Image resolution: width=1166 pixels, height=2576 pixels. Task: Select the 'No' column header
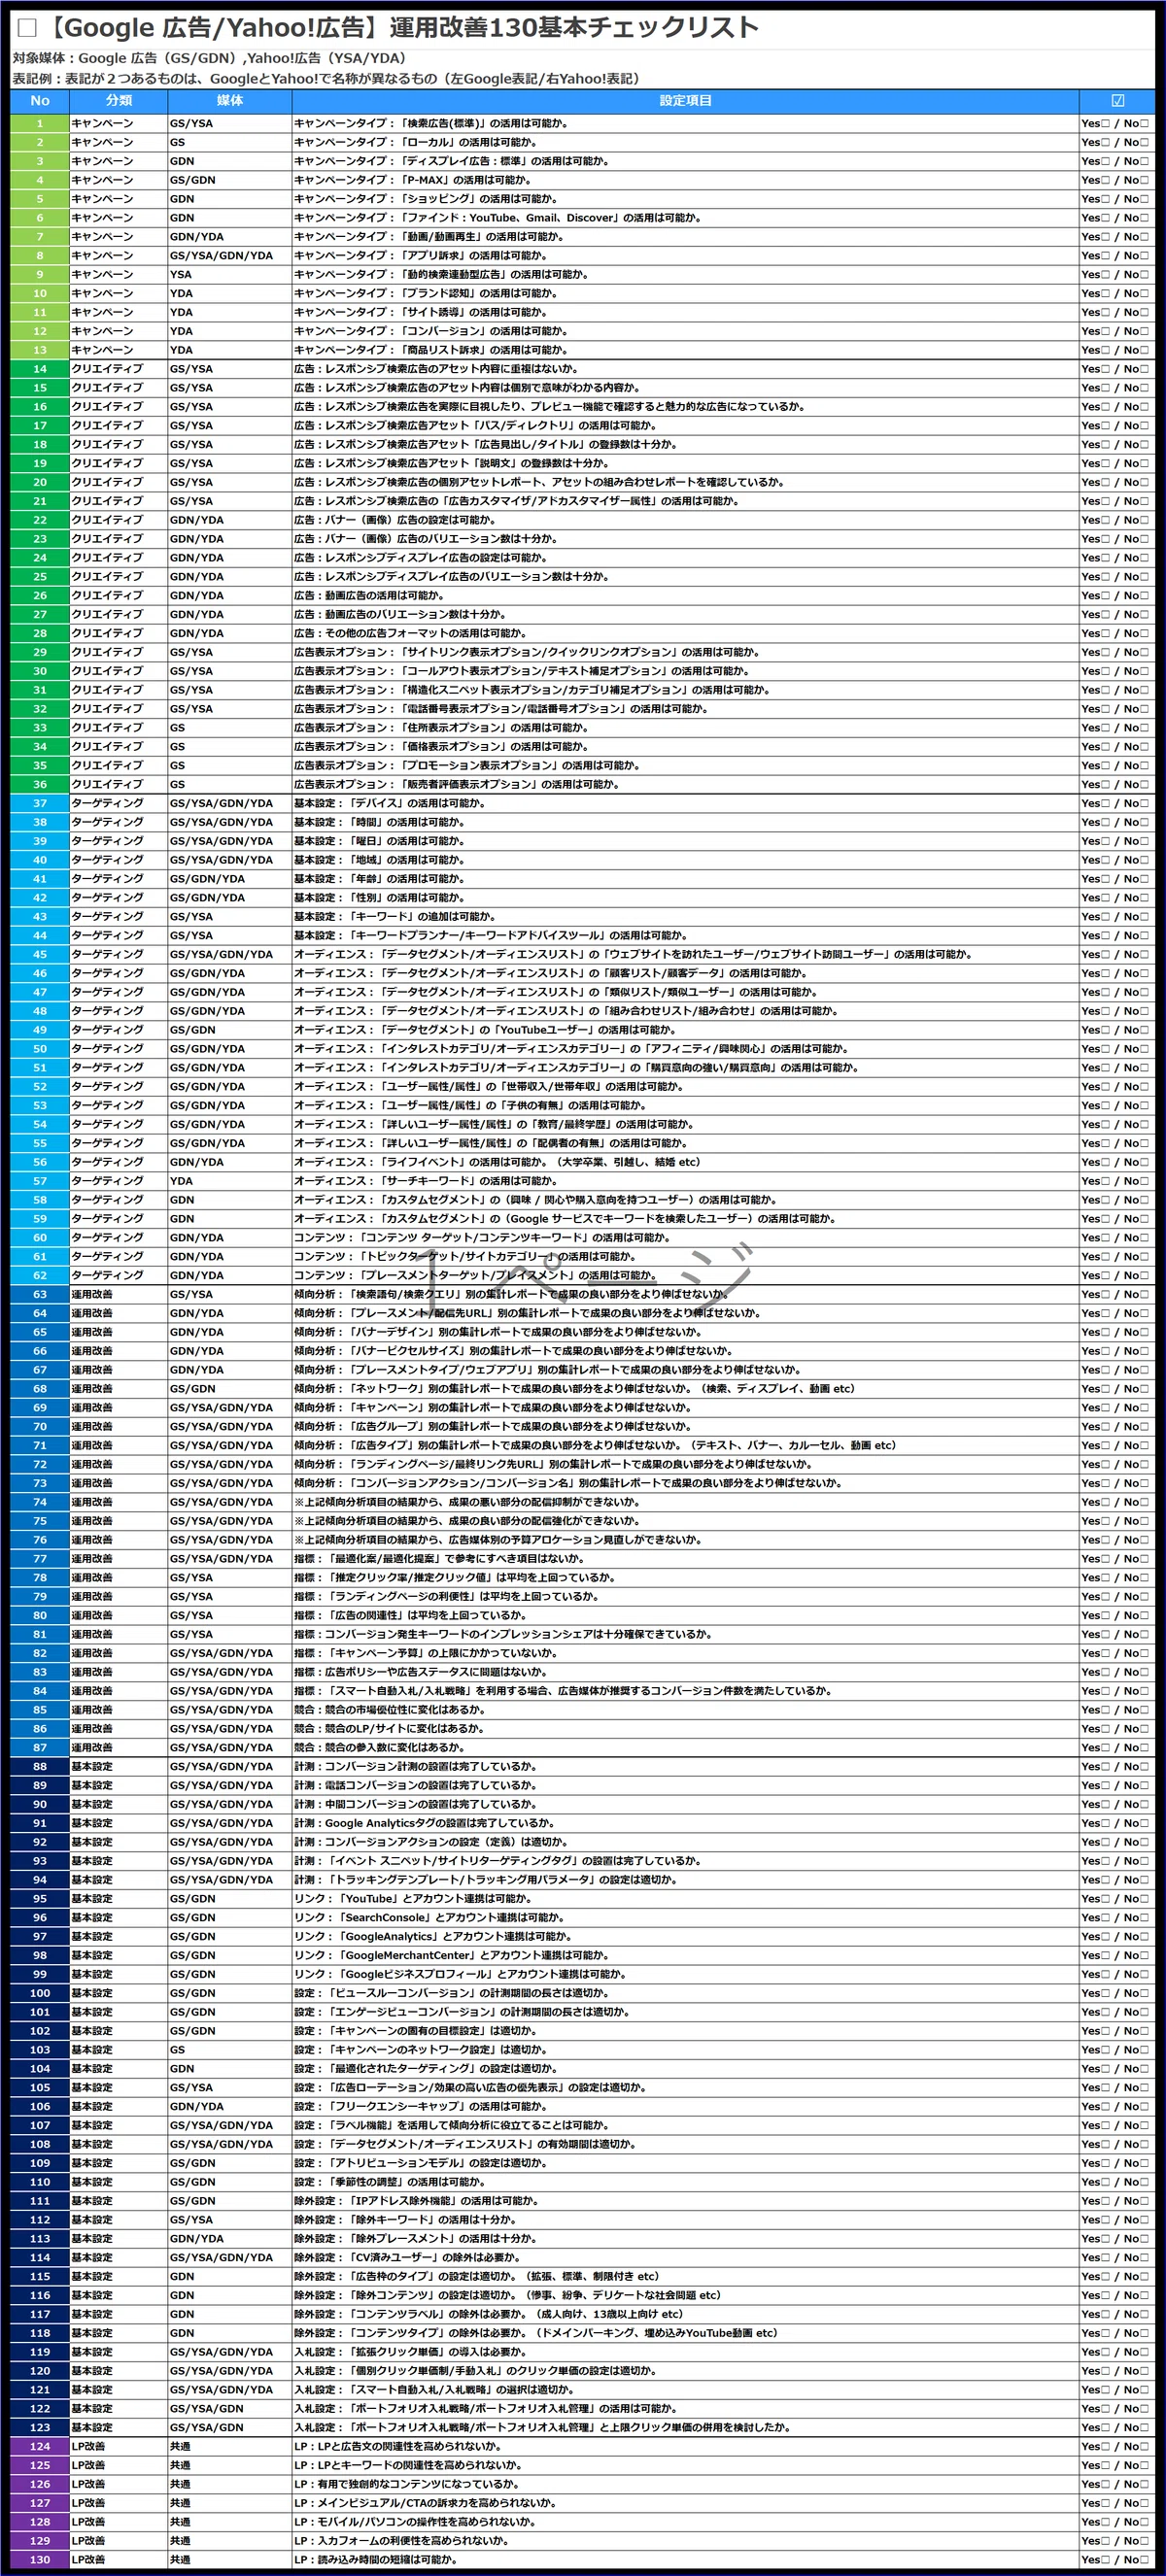40,101
